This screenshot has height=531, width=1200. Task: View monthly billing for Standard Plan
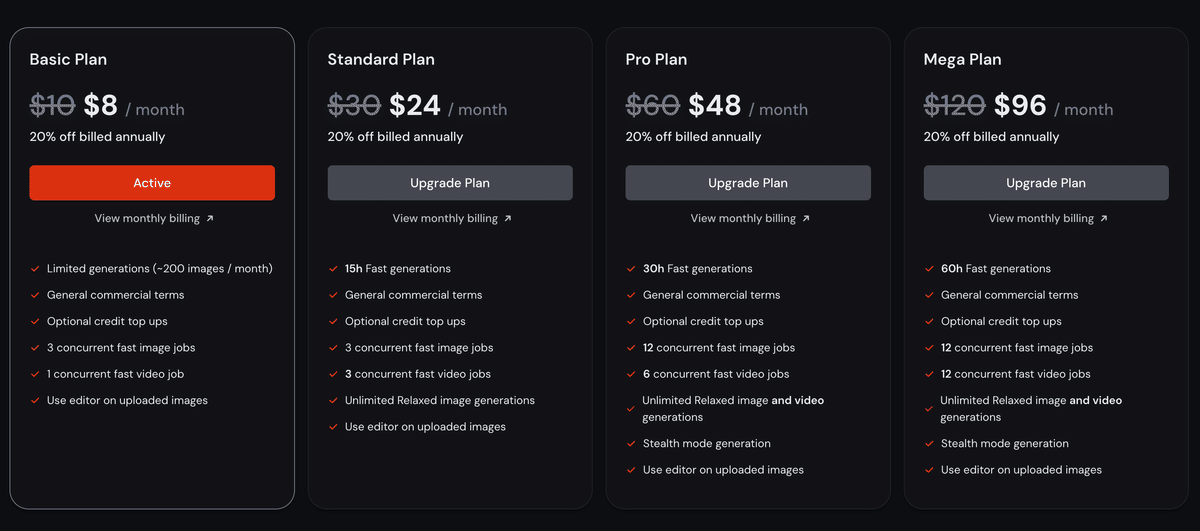445,218
